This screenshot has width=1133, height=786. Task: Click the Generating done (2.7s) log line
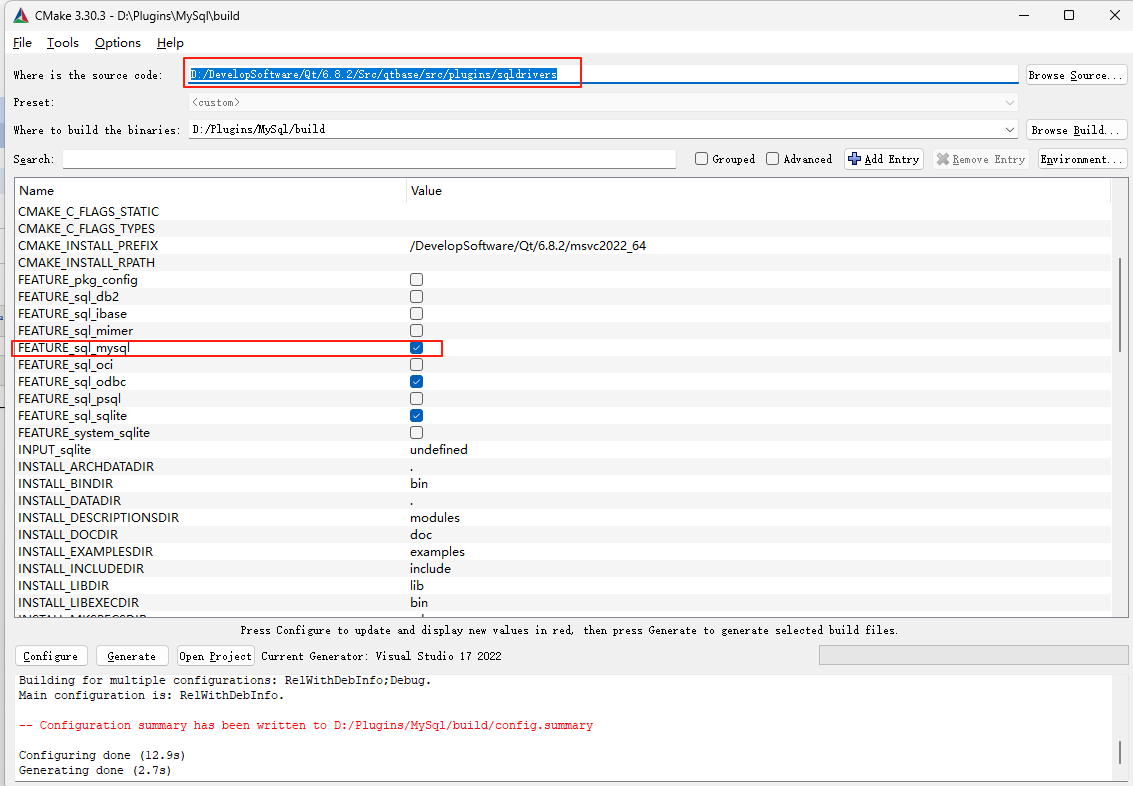(95, 770)
